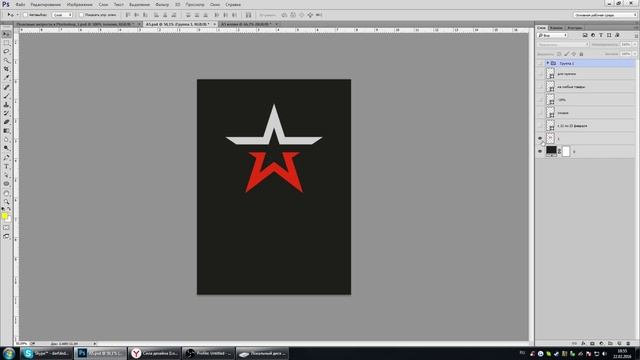Viewport: 640px width, 360px height.
Task: Select the Zoom tool
Action: point(6,202)
